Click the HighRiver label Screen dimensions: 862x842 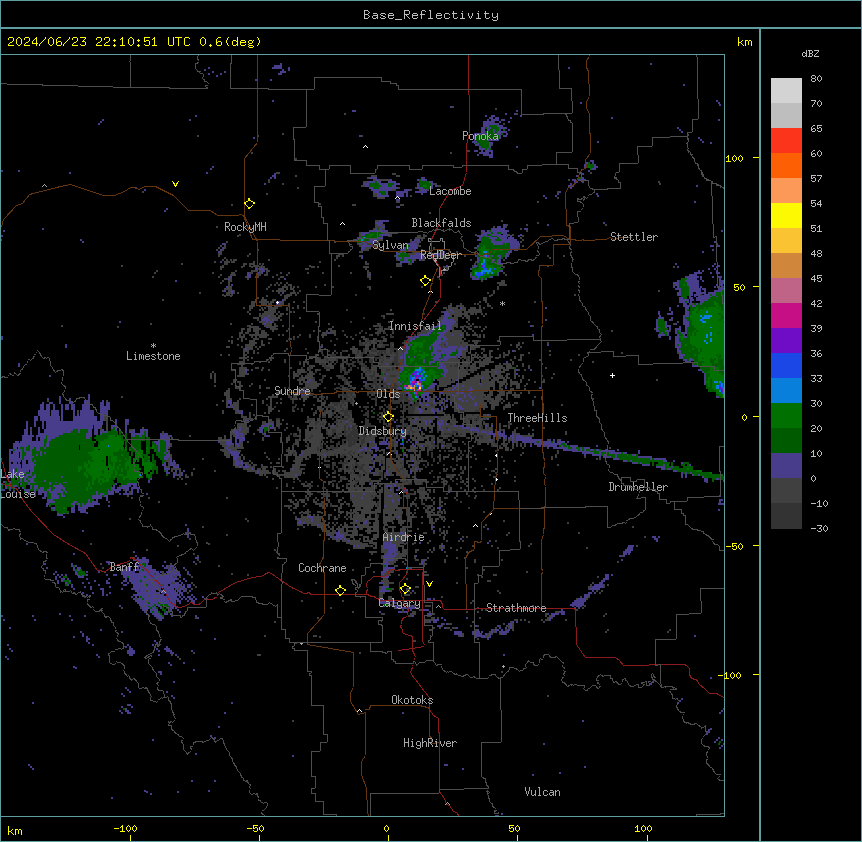430,743
